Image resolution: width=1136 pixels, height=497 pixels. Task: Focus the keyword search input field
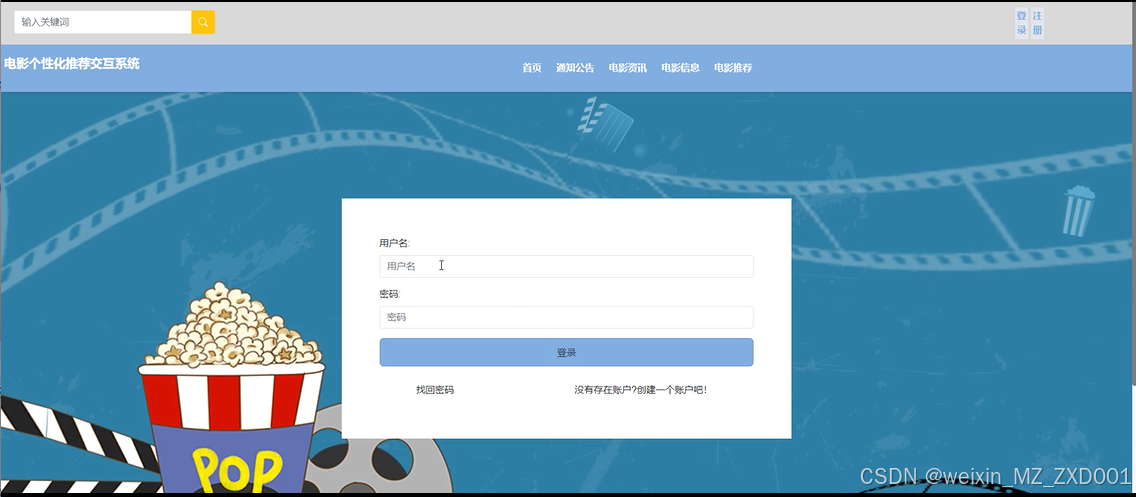point(103,22)
